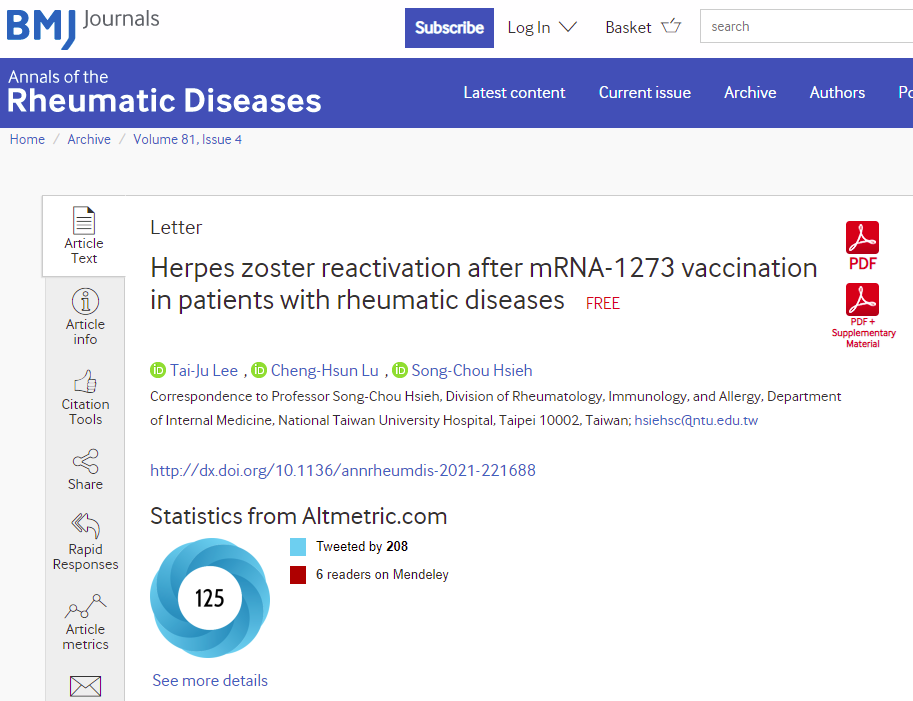Click the Subscribe button
This screenshot has height=701, width=913.
click(449, 27)
